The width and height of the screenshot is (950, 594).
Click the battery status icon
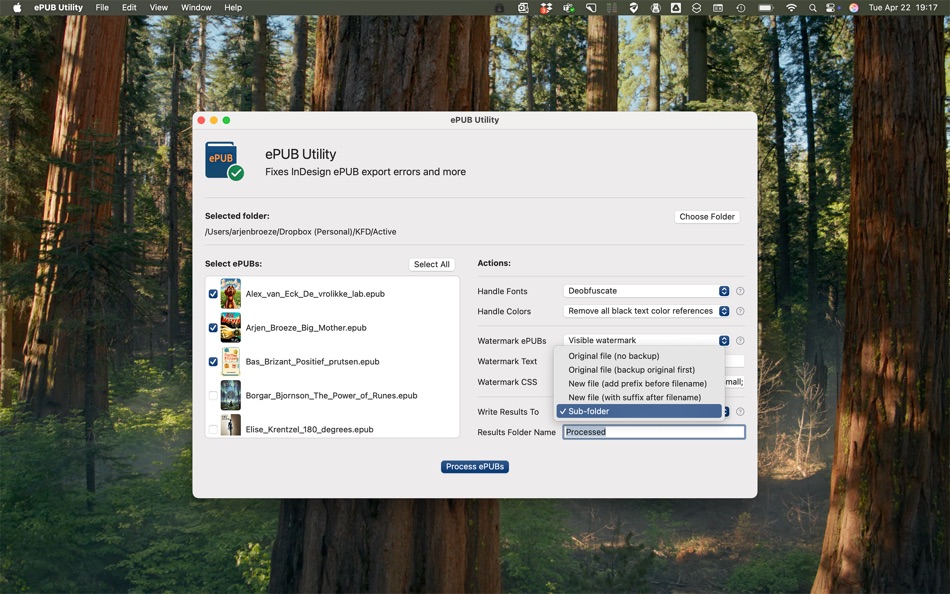point(766,7)
